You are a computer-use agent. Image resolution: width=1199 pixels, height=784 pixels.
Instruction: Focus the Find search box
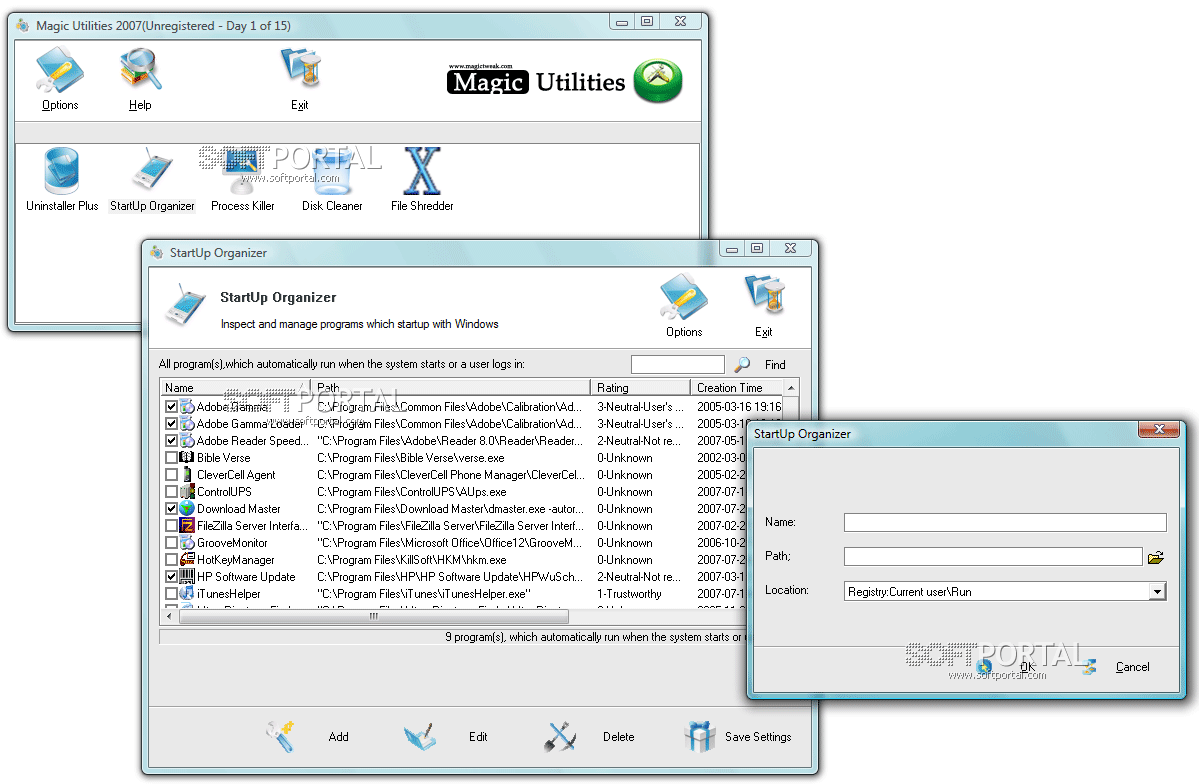coord(677,364)
